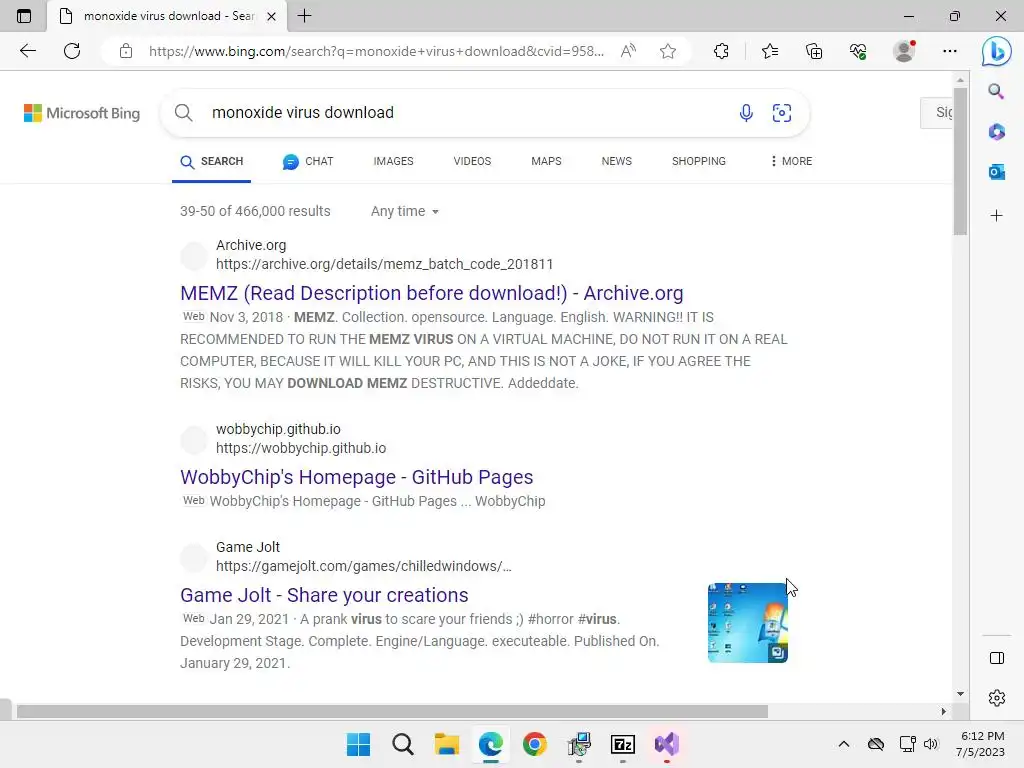1024x768 pixels.
Task: Close the monoxide virus download tab
Action: coord(272,16)
